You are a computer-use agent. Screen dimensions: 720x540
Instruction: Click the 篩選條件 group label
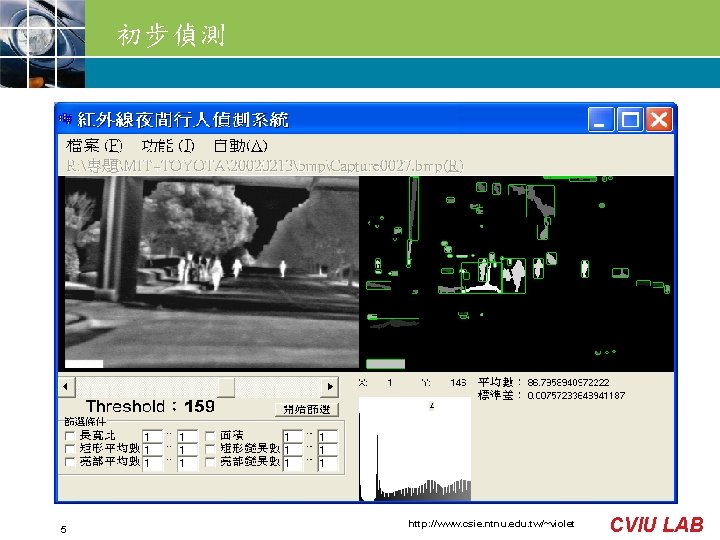pos(85,421)
